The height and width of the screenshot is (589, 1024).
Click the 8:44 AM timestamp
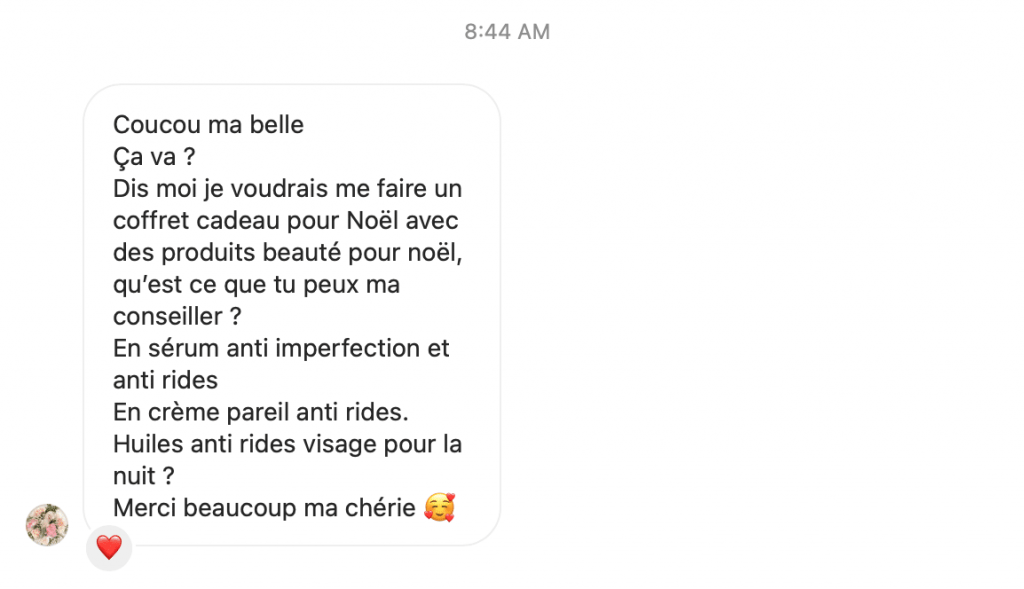tap(507, 32)
